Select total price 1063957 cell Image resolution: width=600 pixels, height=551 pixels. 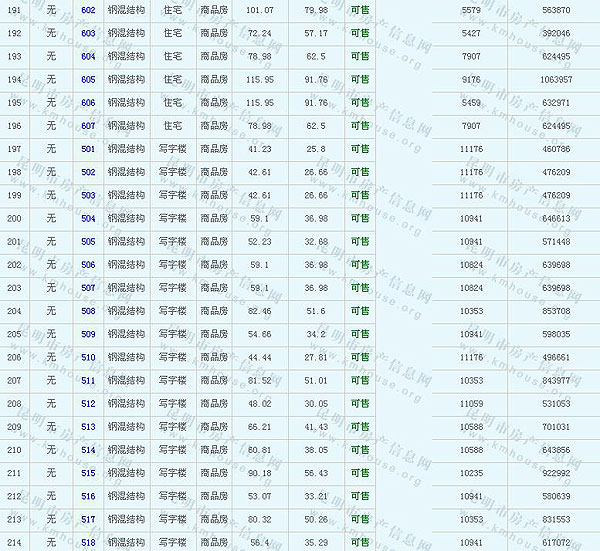click(x=555, y=79)
